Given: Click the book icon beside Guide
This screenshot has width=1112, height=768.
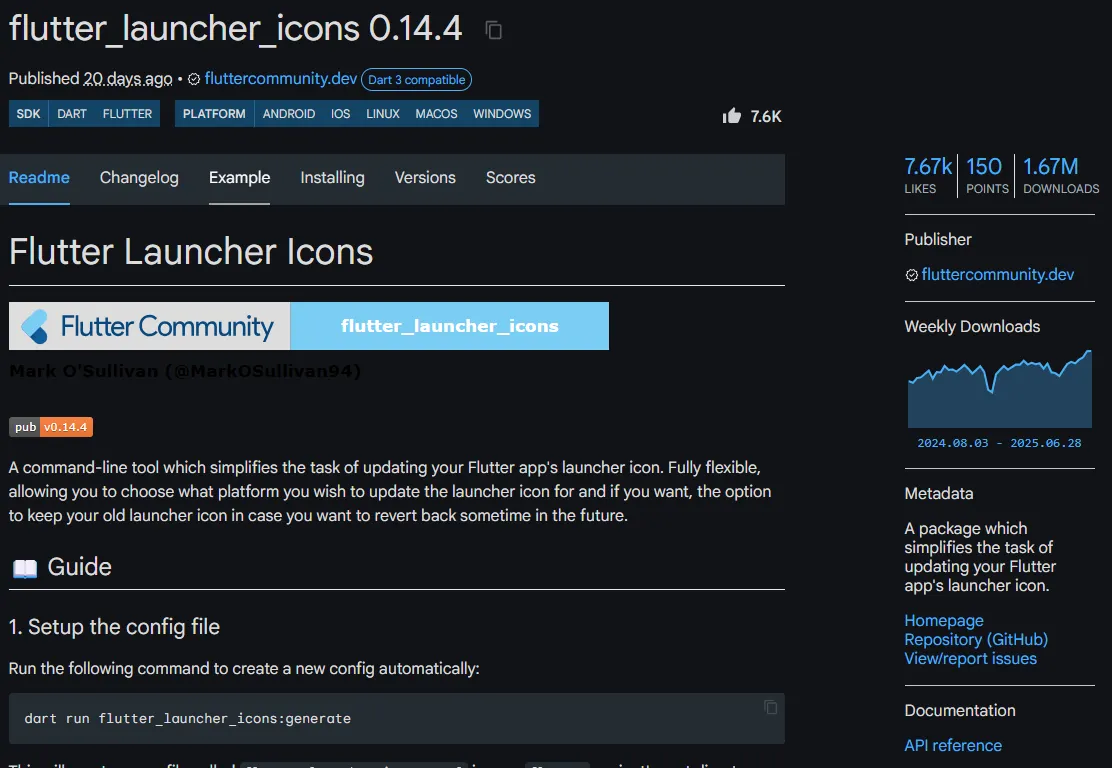Looking at the screenshot, I should tap(26, 568).
